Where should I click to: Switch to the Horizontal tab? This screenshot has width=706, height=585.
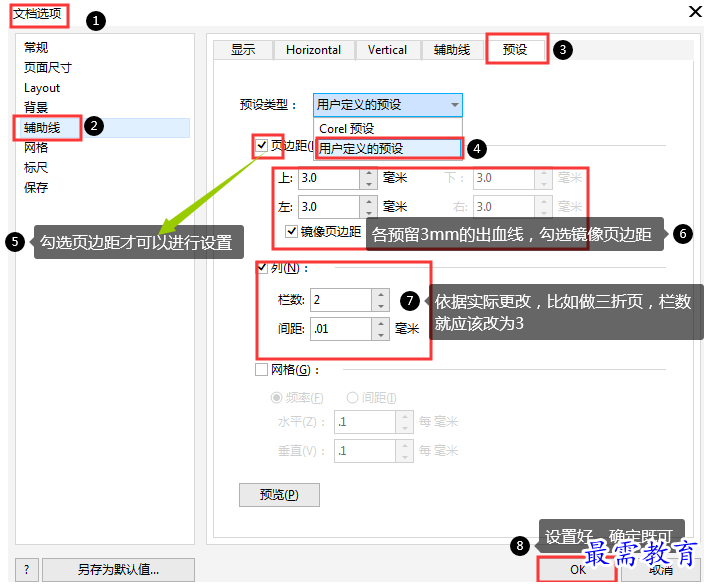[313, 50]
